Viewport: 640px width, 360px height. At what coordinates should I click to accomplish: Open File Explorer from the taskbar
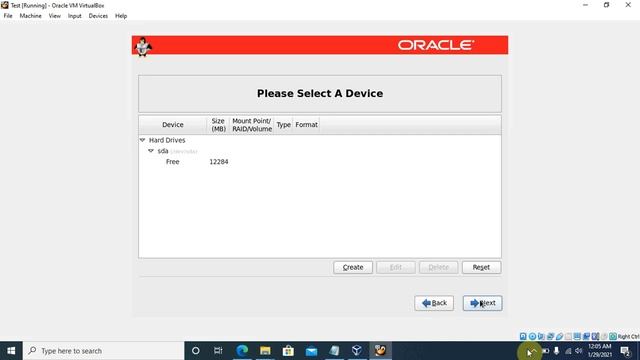[x=265, y=351]
